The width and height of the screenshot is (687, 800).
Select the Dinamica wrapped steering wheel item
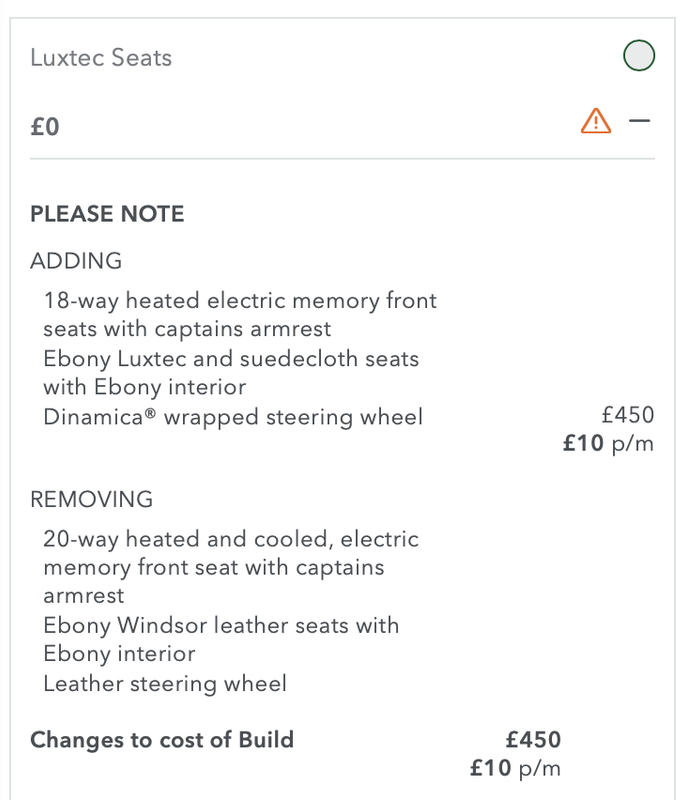coord(233,417)
